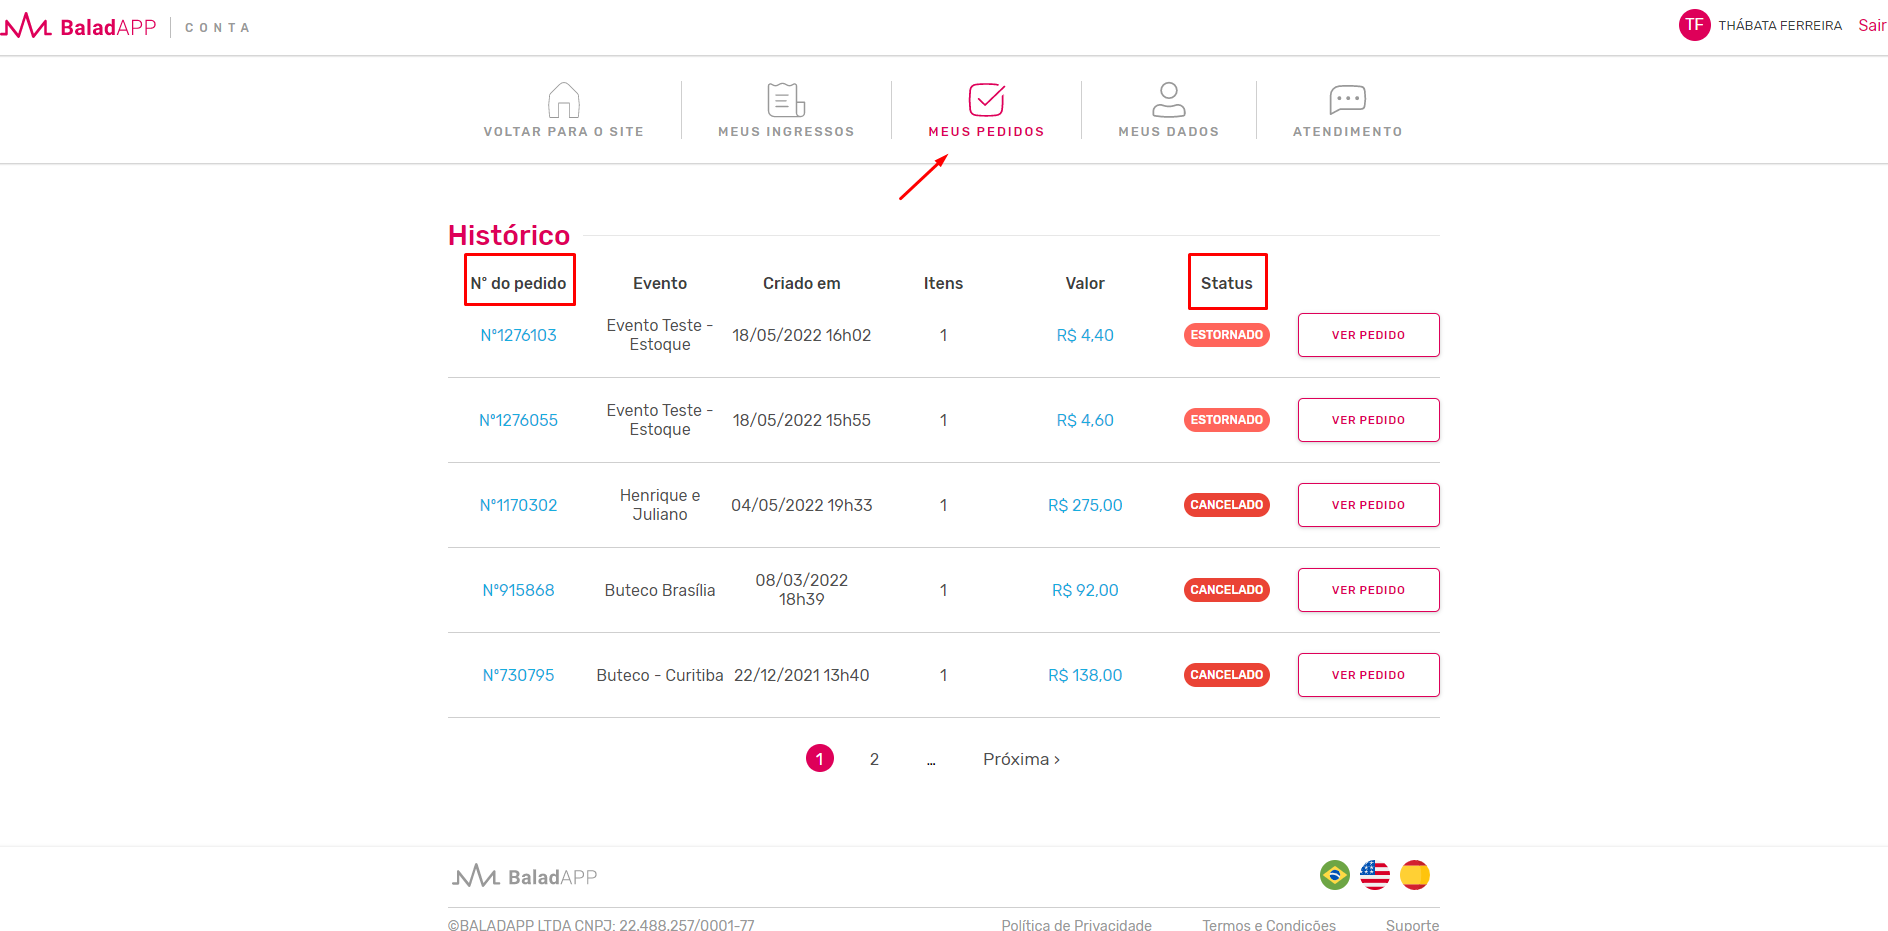Click date 08/03/2022 18h39
This screenshot has height=931, width=1888.
click(x=801, y=590)
